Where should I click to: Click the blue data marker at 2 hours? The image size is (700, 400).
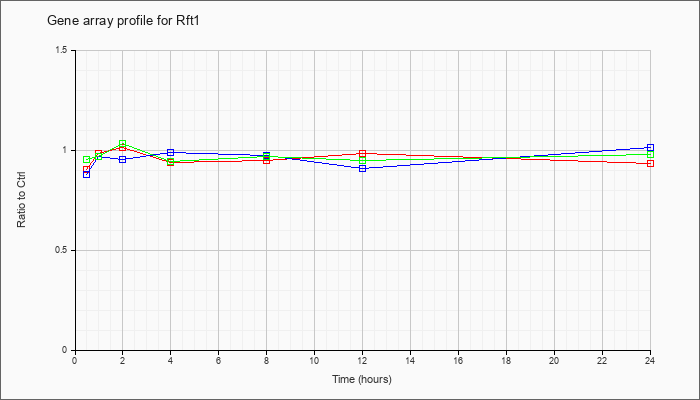pos(122,159)
